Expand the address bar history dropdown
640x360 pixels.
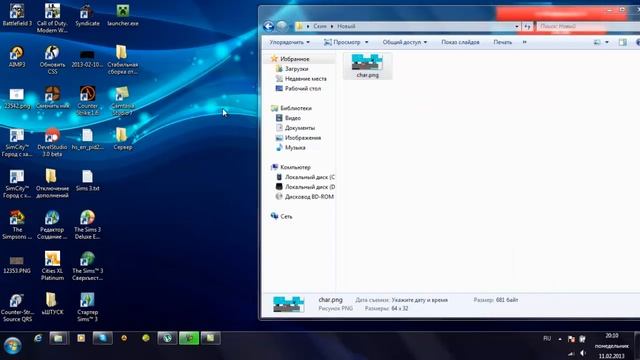click(517, 27)
